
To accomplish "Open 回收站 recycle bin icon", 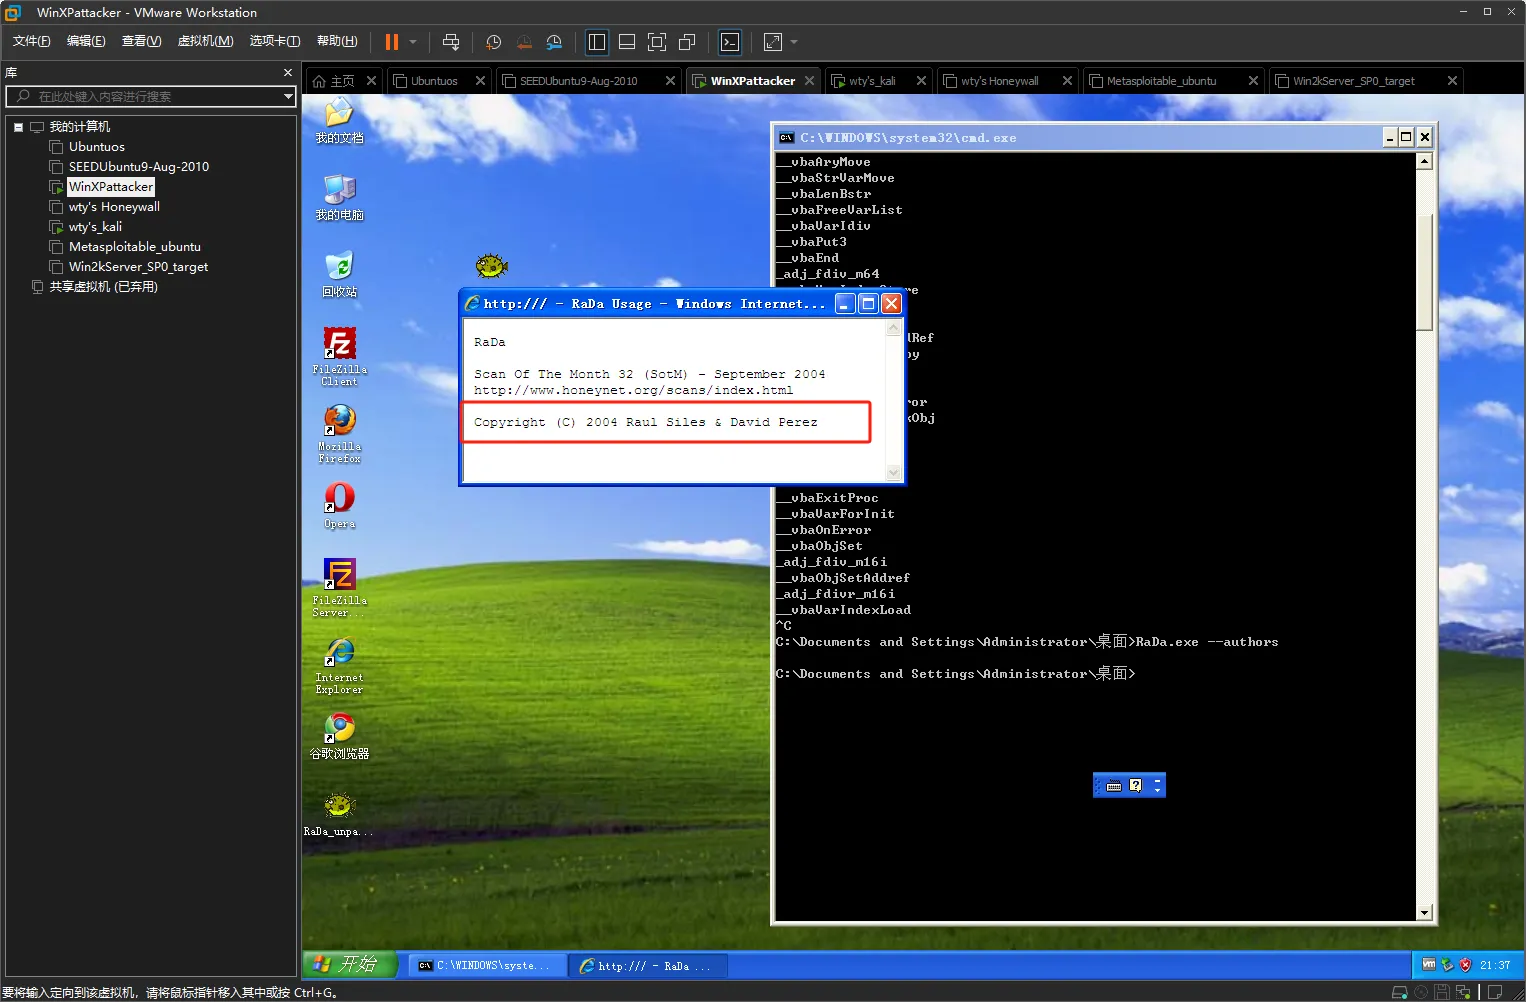I will coord(339,275).
